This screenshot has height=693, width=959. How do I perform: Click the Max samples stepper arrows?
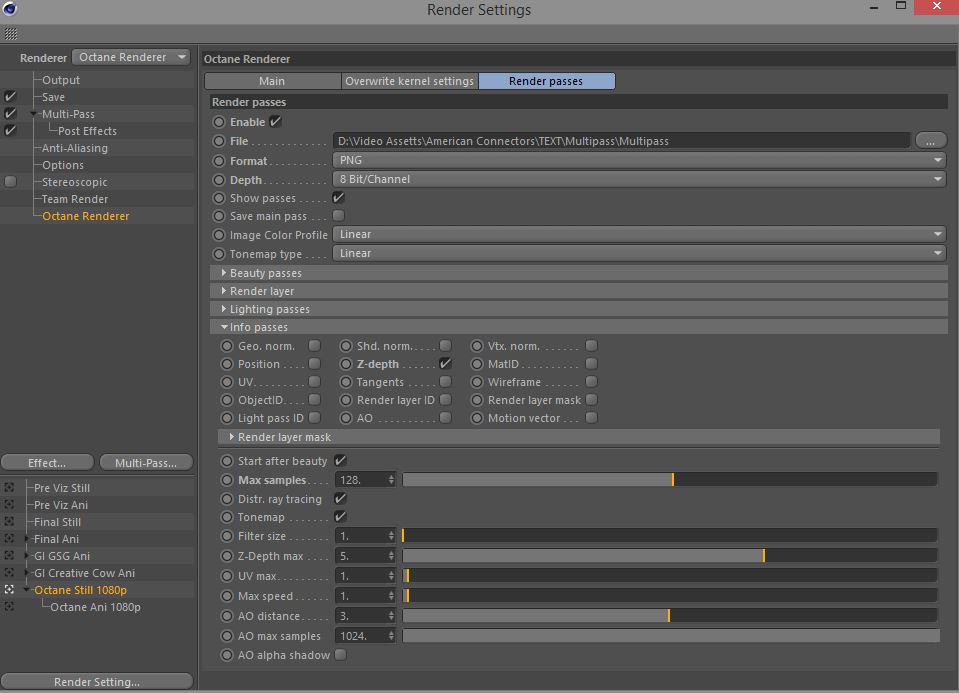tap(391, 480)
